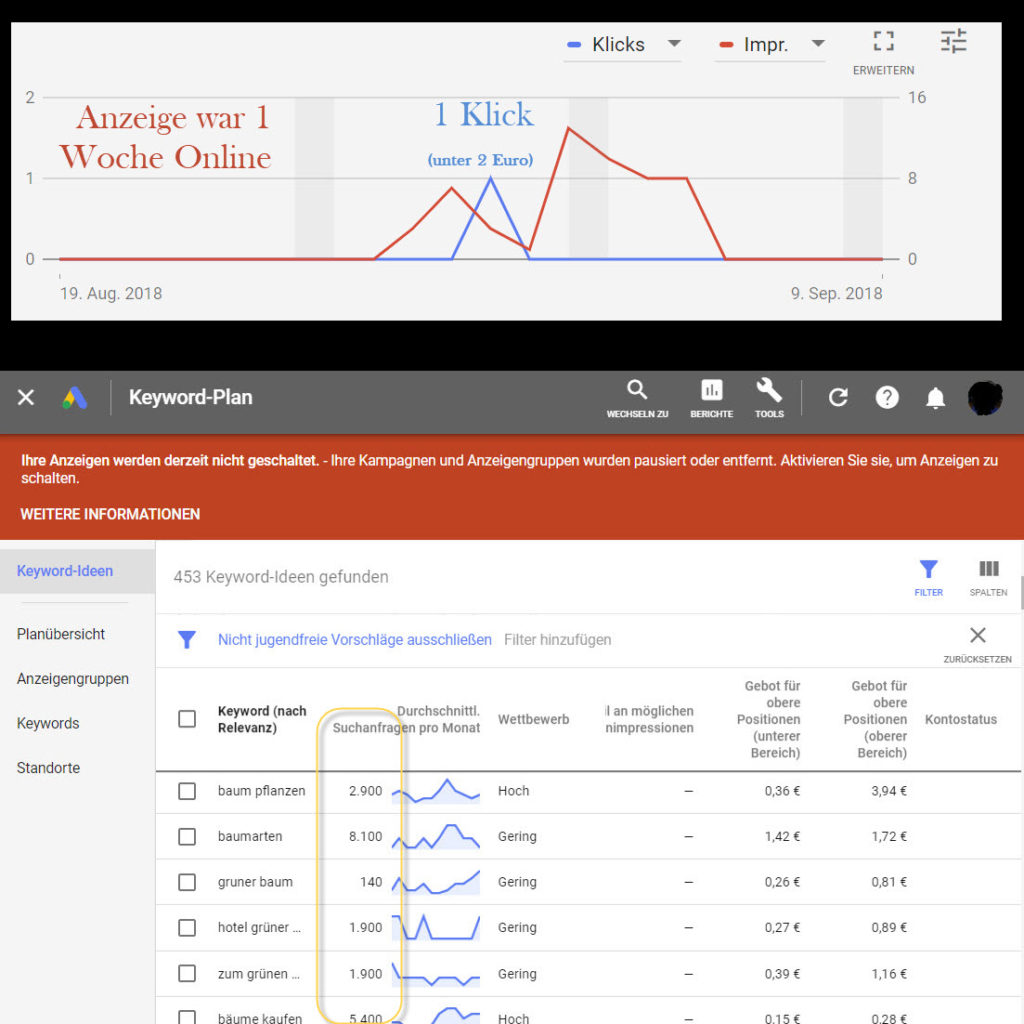
Task: Open the Impr. metric dropdown
Action: pyautogui.click(x=819, y=44)
